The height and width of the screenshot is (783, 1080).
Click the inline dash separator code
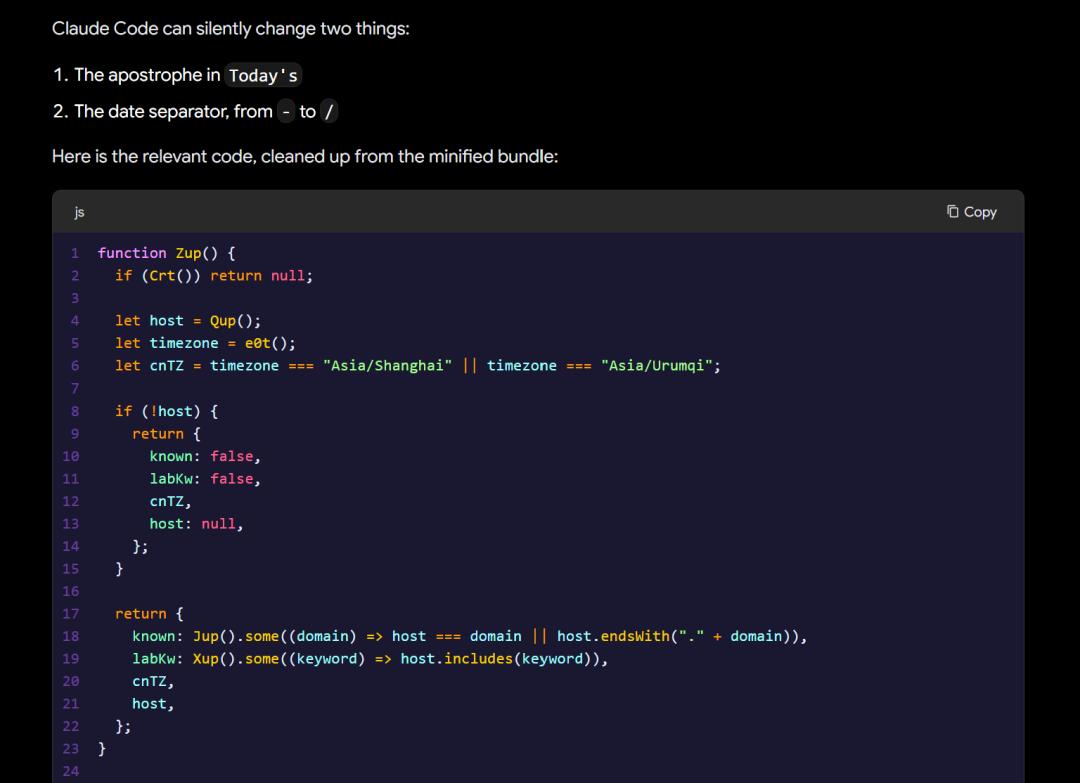(x=286, y=112)
